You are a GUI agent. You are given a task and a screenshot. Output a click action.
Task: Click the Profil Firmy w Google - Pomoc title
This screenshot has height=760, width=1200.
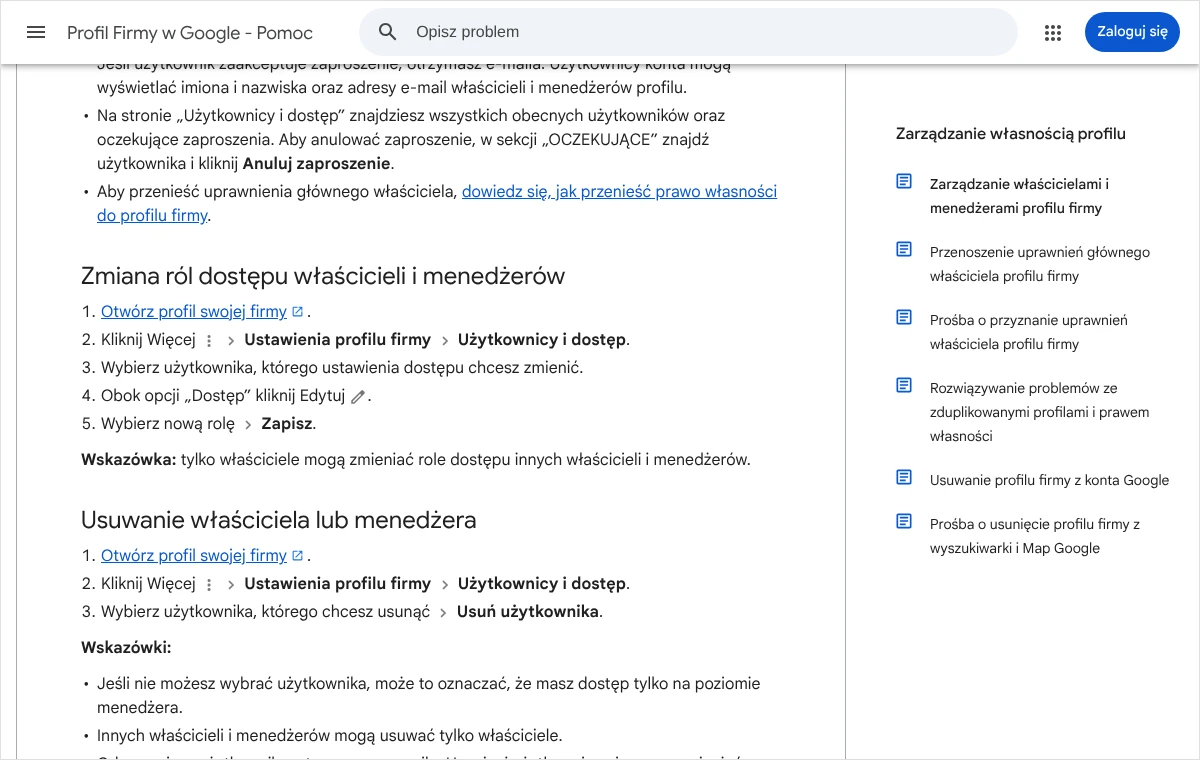[x=190, y=33]
